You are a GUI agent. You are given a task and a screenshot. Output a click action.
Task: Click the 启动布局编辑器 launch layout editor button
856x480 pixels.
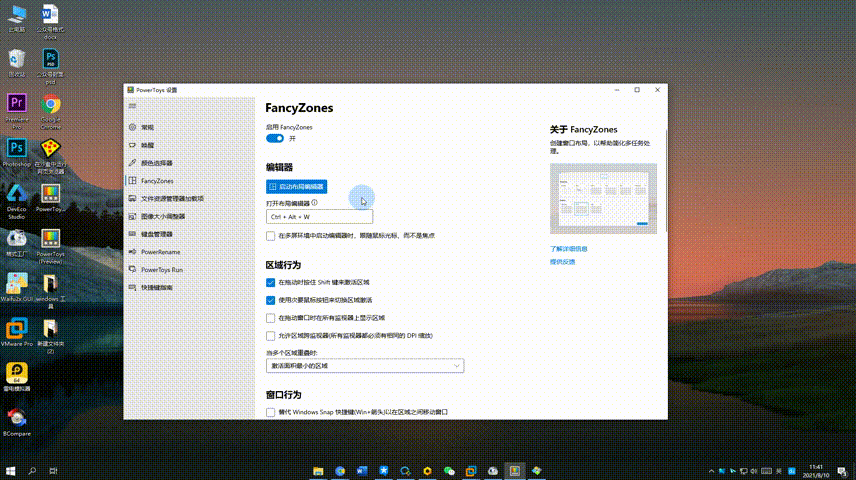tap(296, 187)
